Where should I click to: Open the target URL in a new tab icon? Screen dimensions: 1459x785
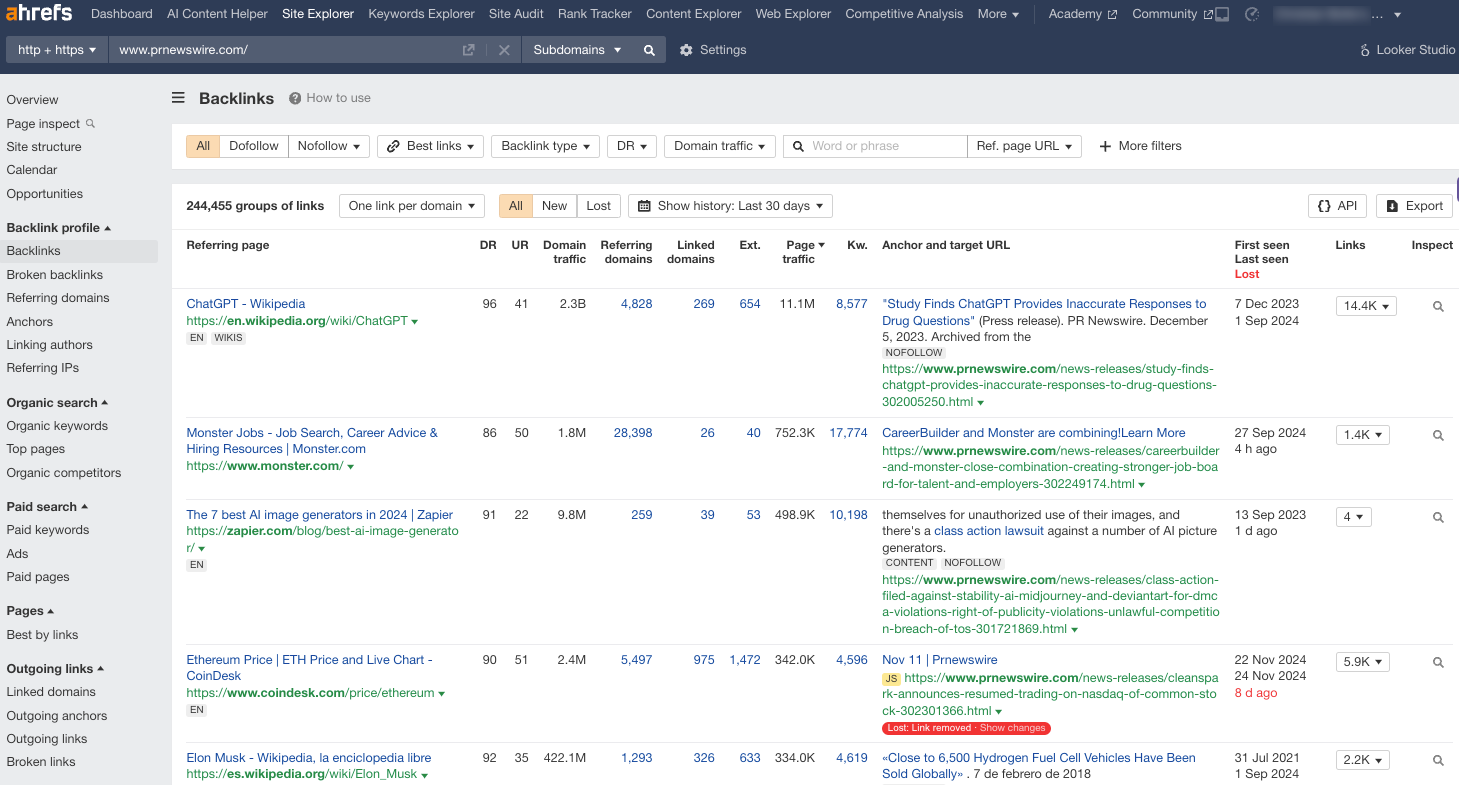tap(468, 50)
